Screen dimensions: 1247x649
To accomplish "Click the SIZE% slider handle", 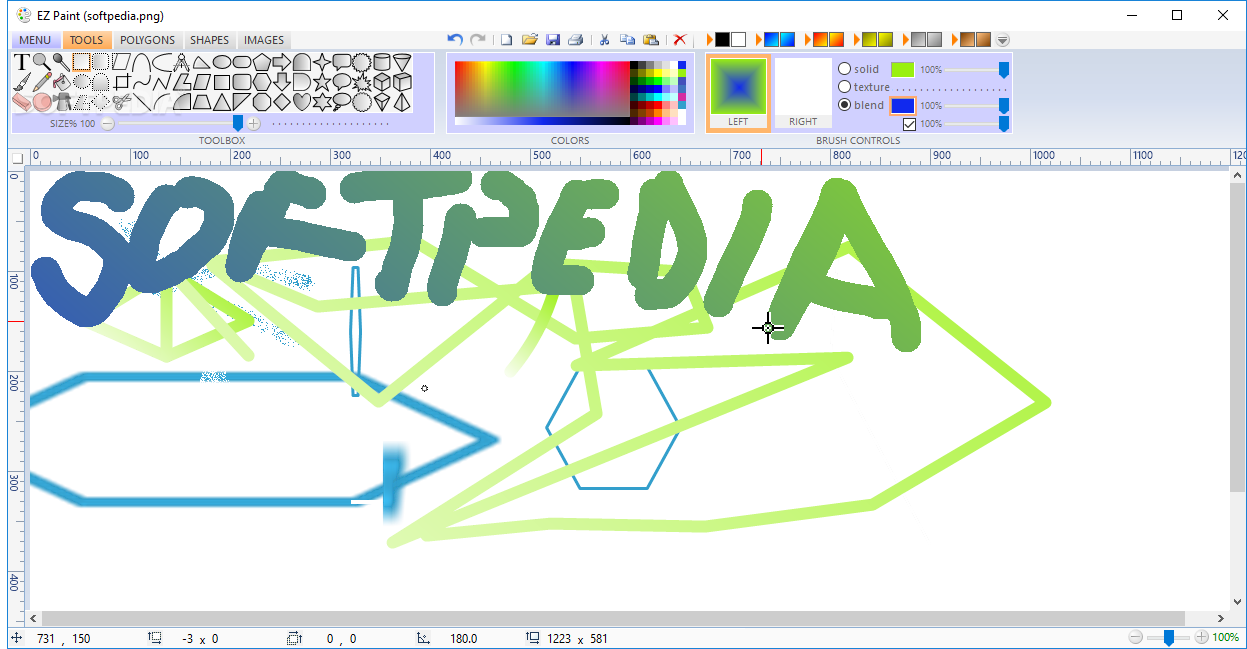I will 238,122.
